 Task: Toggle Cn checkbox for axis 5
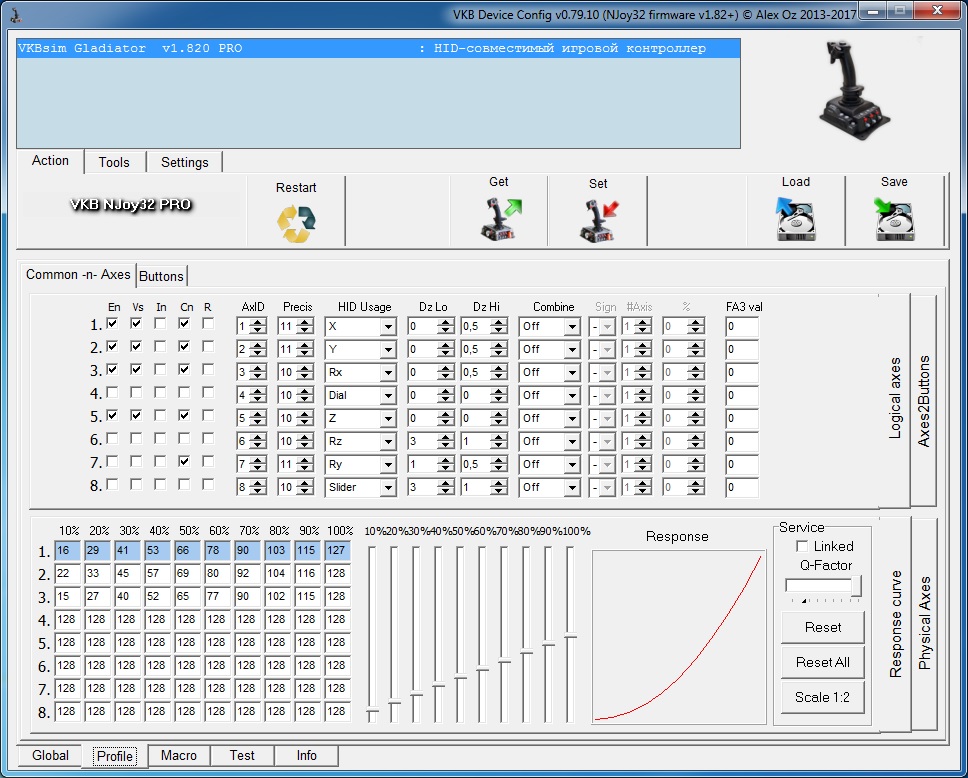pyautogui.click(x=184, y=416)
